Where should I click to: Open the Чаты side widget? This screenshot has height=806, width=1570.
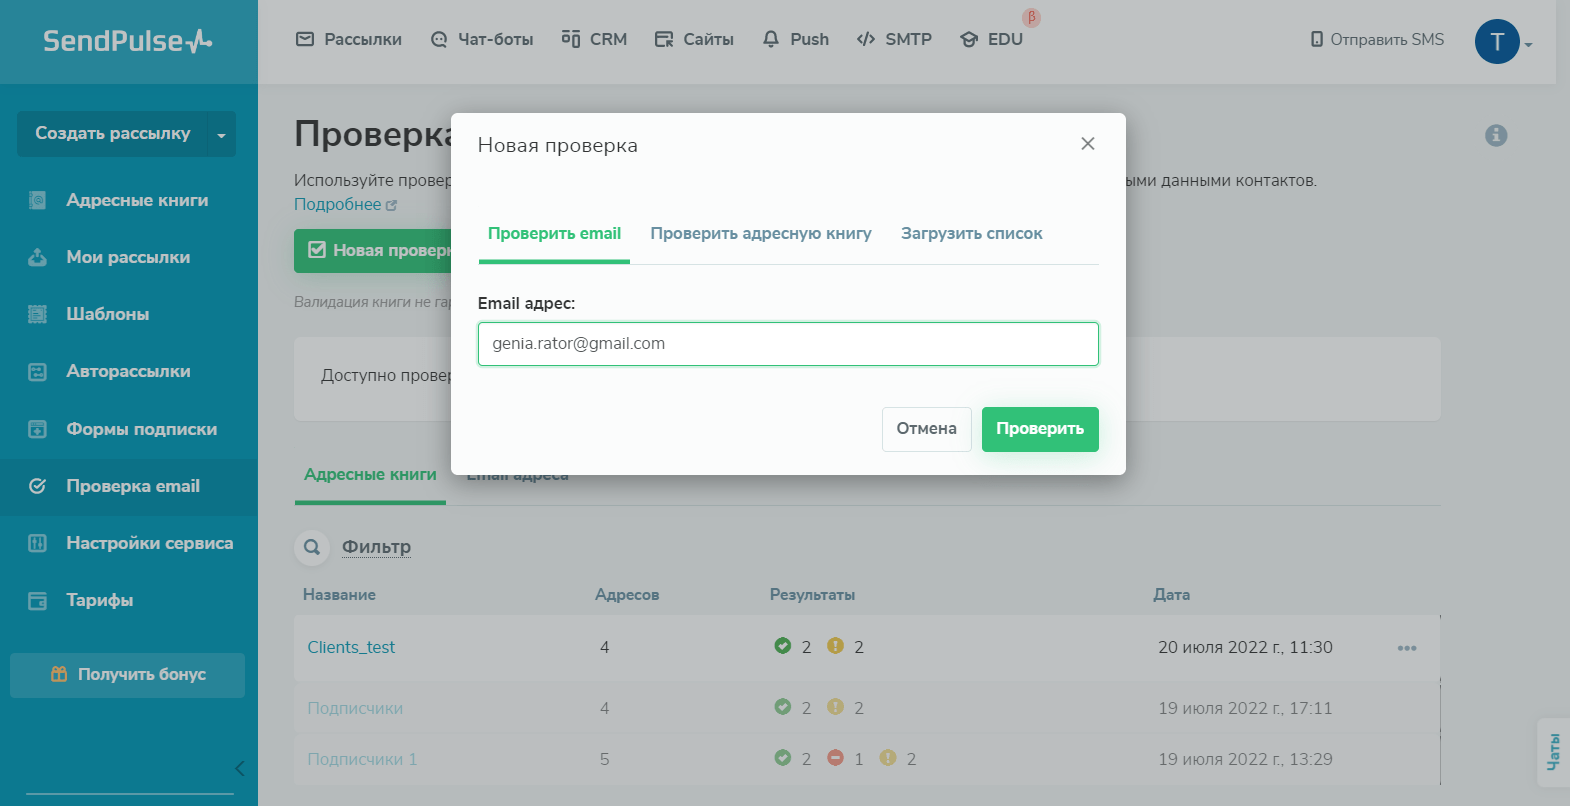[x=1553, y=751]
